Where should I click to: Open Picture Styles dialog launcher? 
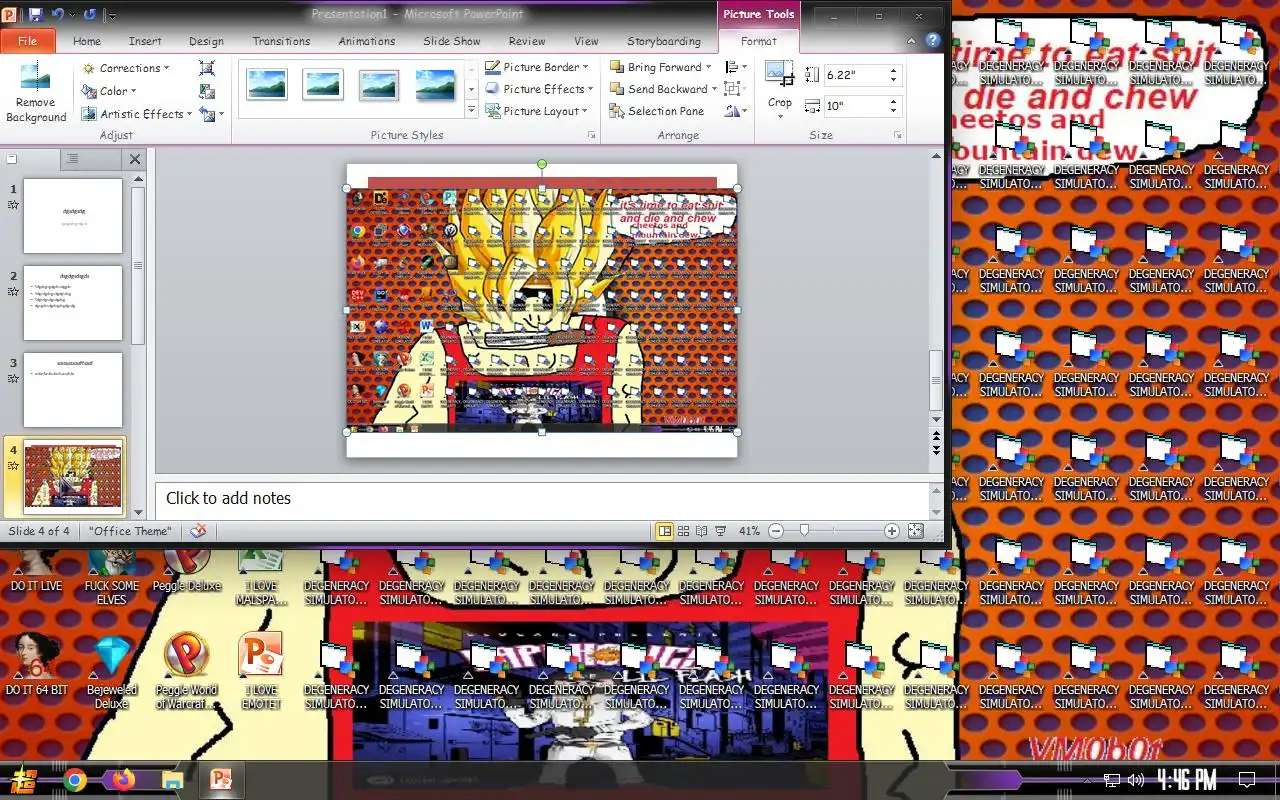pos(592,135)
